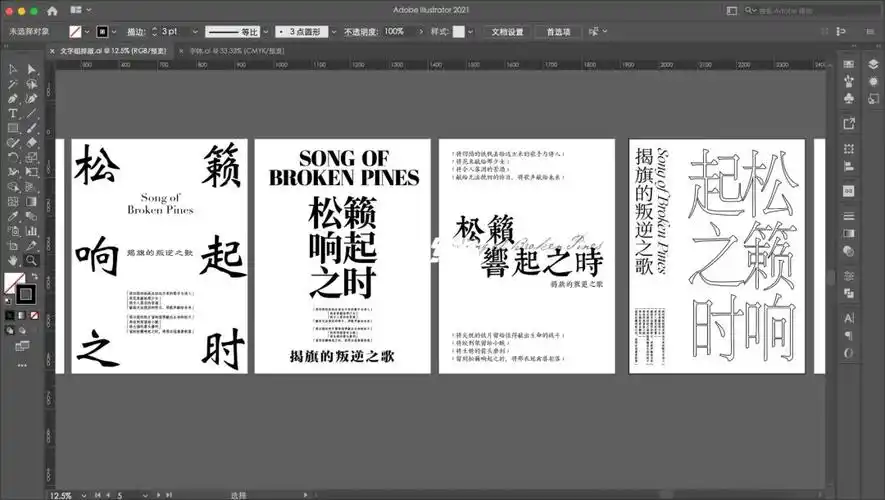Screen dimensions: 885x500
Task: Activate the Type tool
Action: (12, 113)
